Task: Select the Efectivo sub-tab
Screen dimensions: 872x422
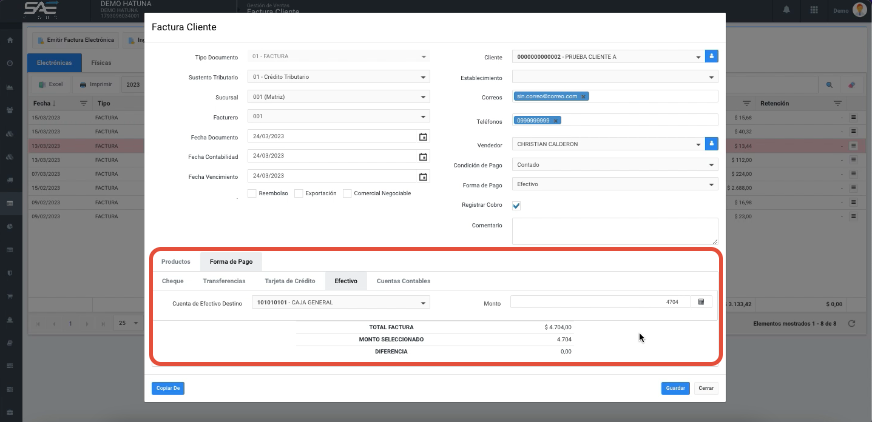Action: point(345,281)
